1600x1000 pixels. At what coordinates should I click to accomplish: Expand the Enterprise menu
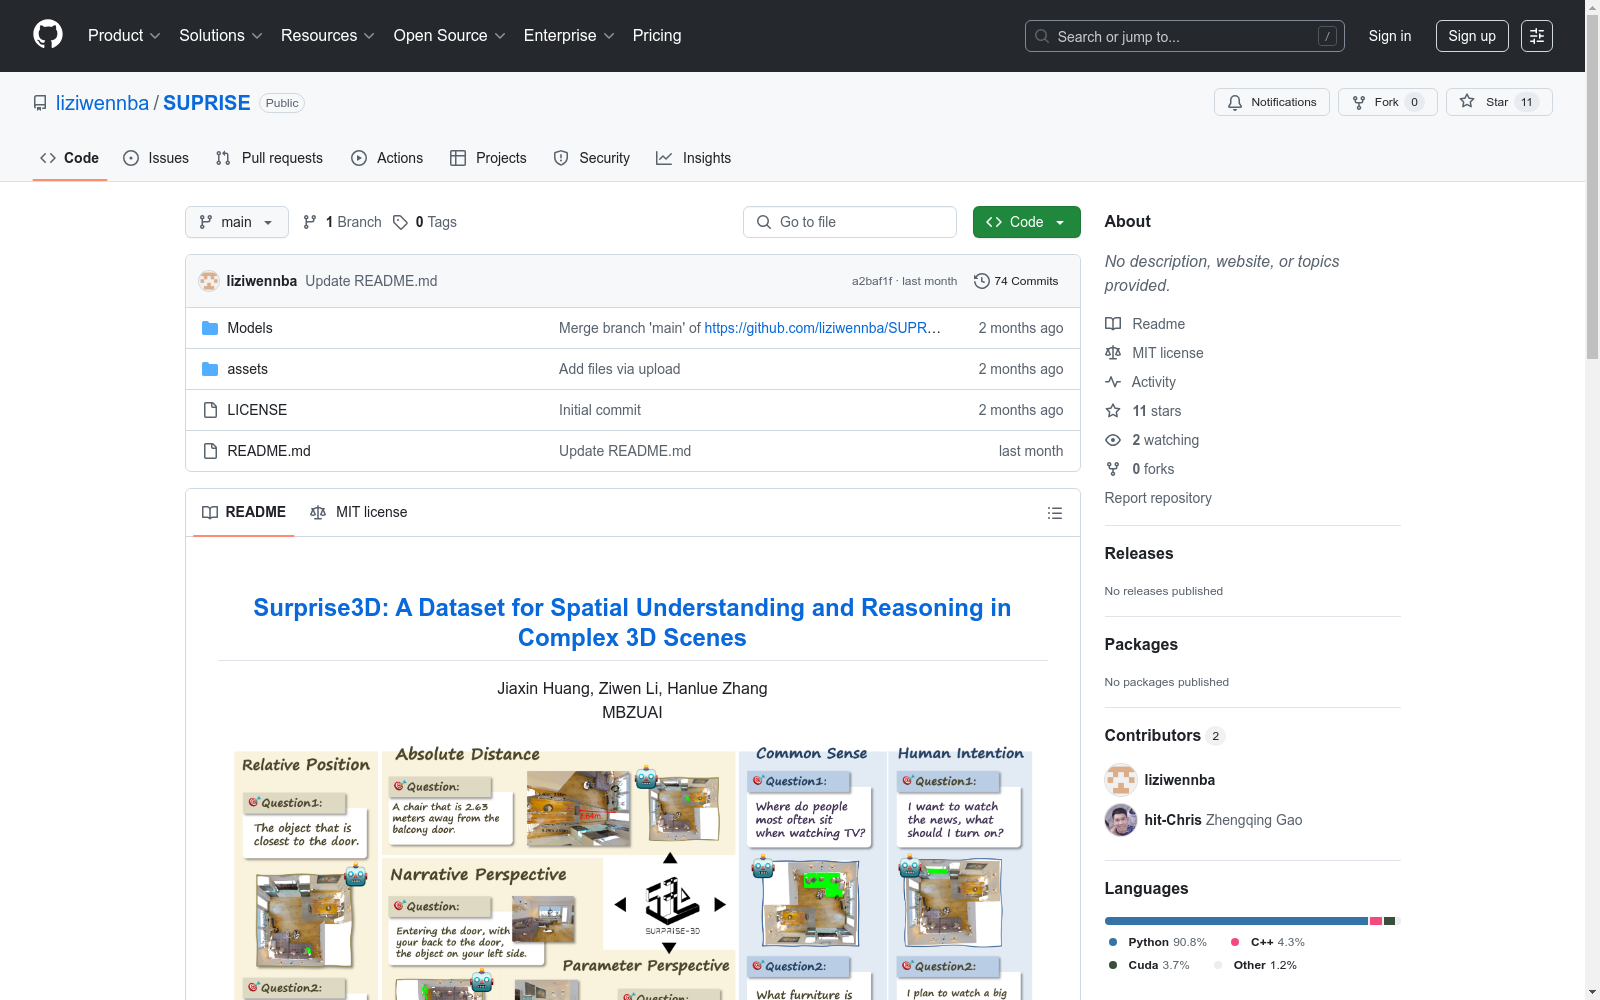coord(569,36)
